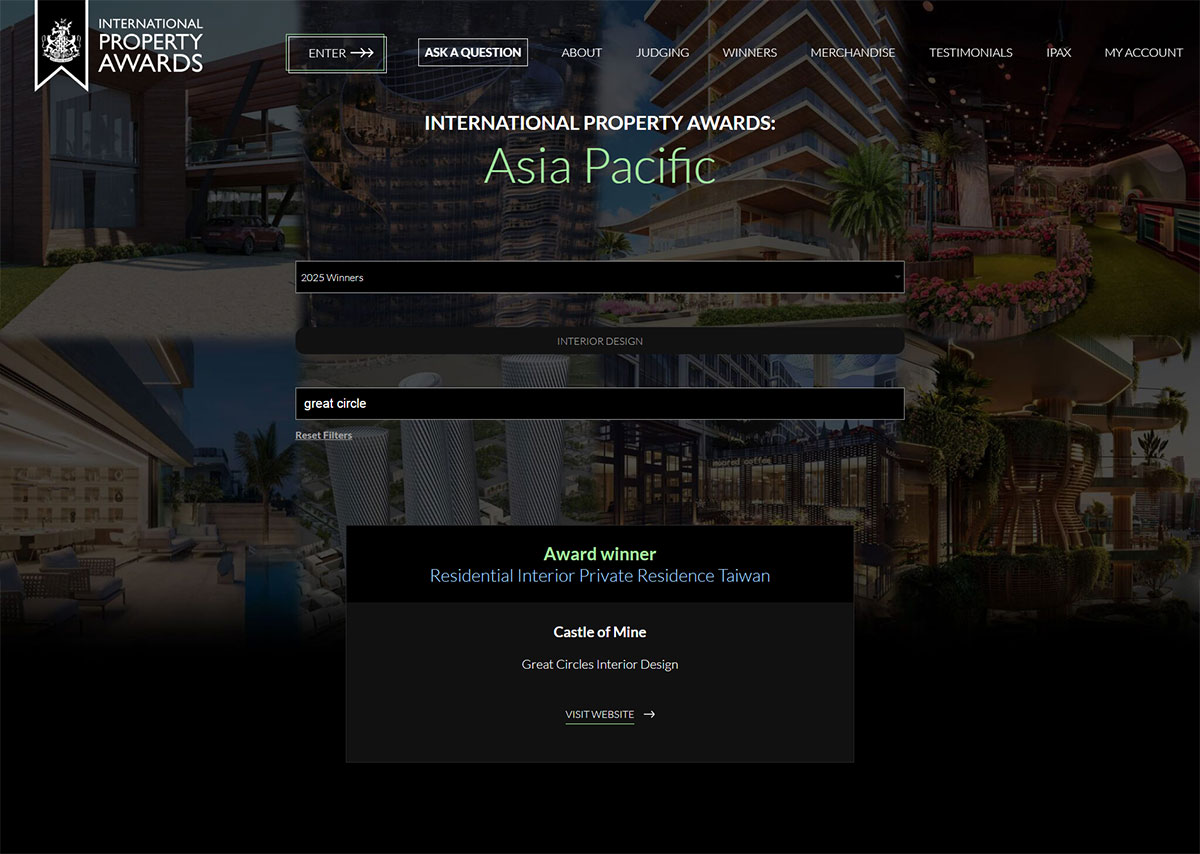This screenshot has height=854, width=1200.
Task: Expand the INTERIOR DESIGN category bar
Action: click(600, 340)
